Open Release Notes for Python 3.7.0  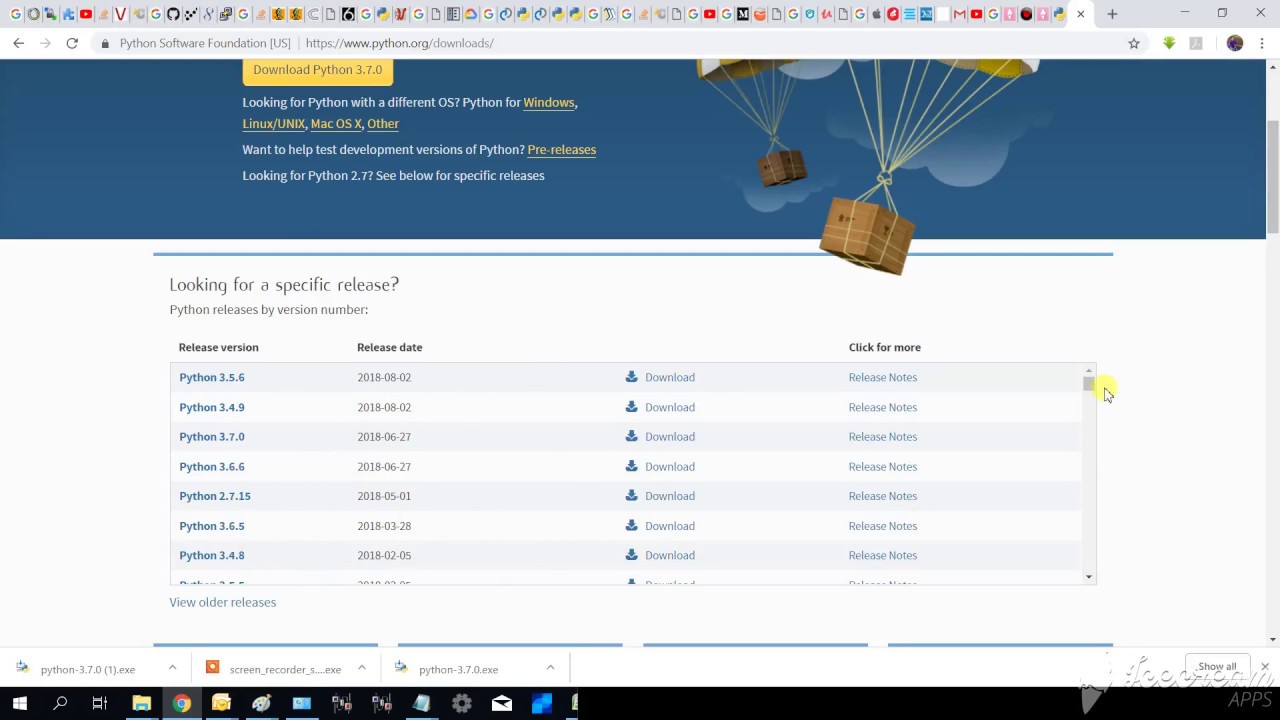tap(883, 436)
